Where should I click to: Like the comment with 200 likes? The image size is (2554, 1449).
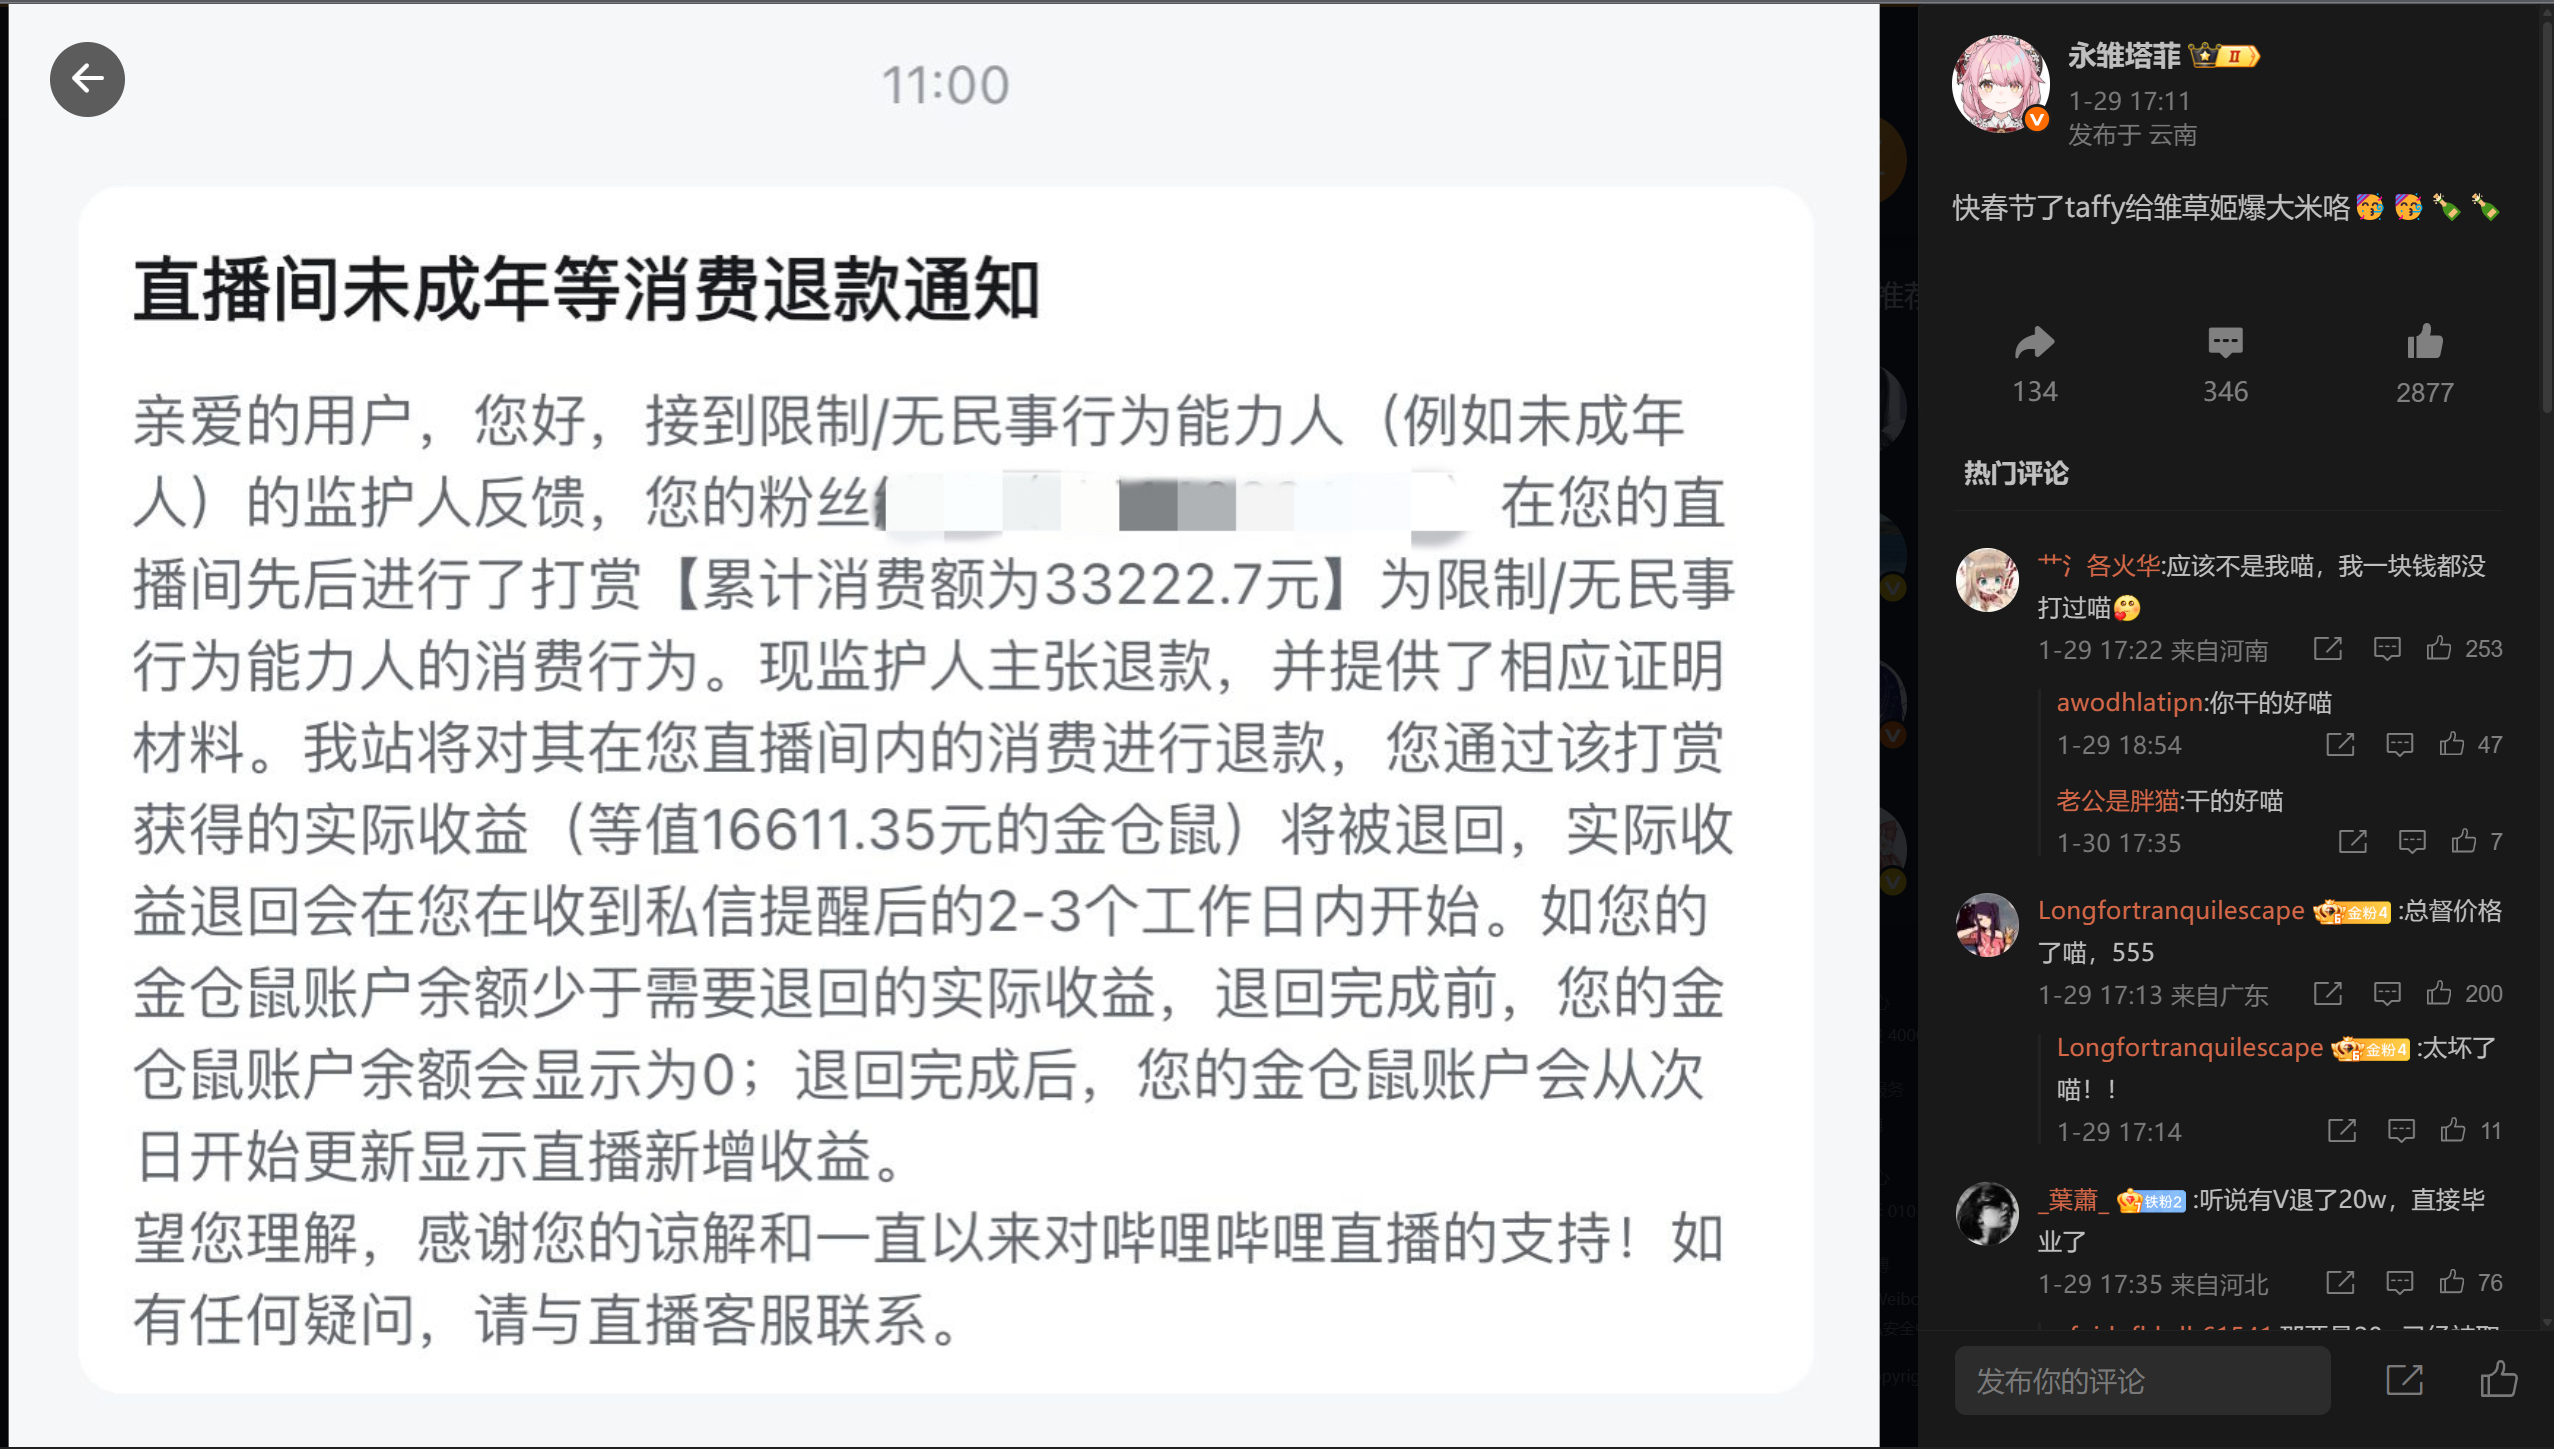point(2438,993)
